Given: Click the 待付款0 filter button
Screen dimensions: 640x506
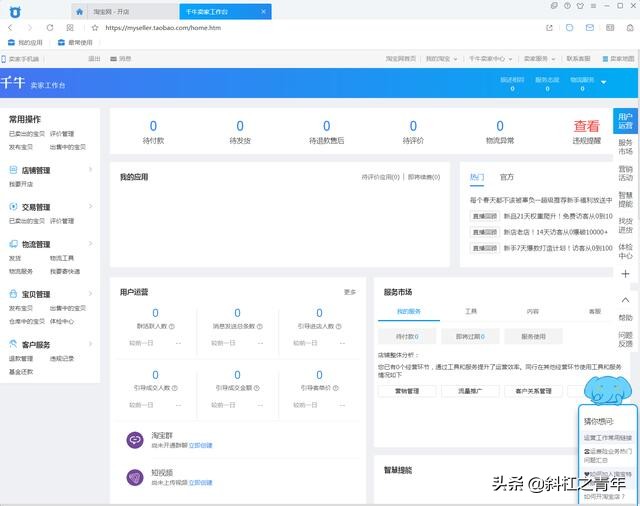Looking at the screenshot, I should tap(407, 337).
